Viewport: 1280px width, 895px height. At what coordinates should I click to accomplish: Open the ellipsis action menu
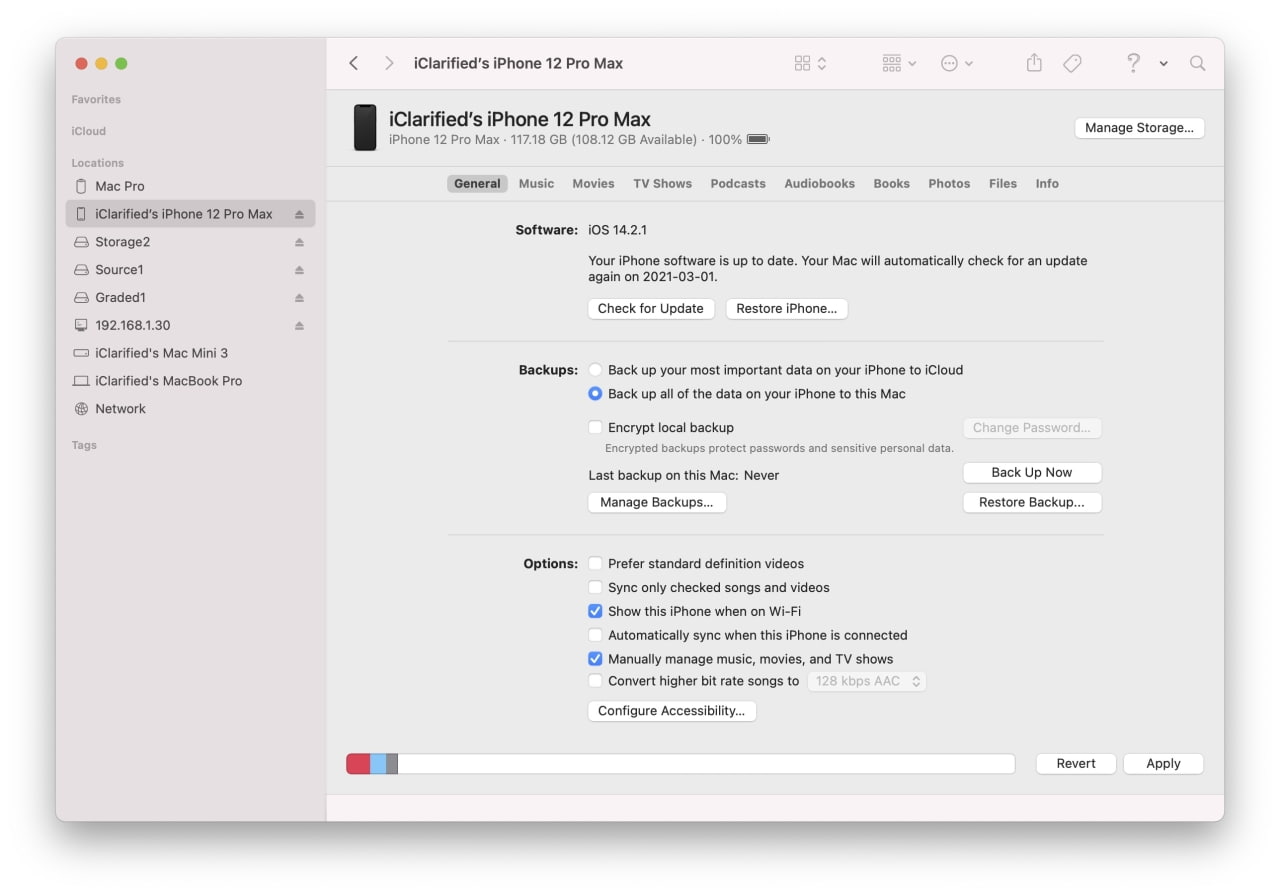(x=957, y=63)
